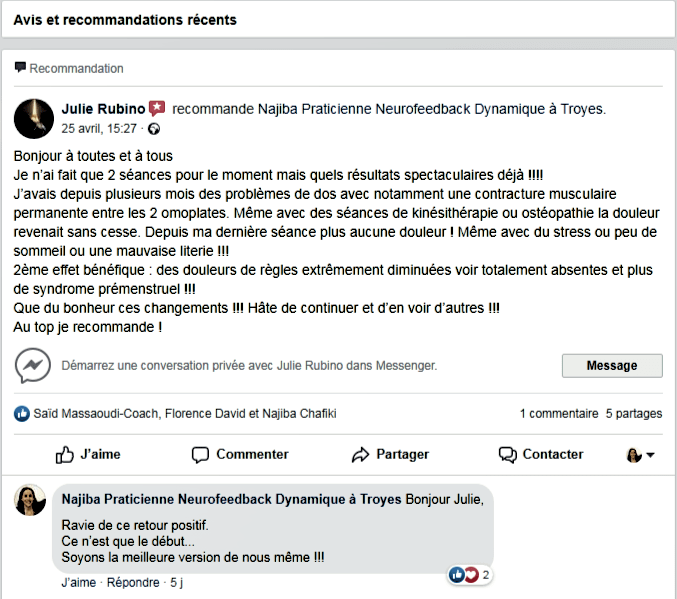The width and height of the screenshot is (677, 599).
Task: Click the red recommendation badge icon
Action: click(157, 108)
